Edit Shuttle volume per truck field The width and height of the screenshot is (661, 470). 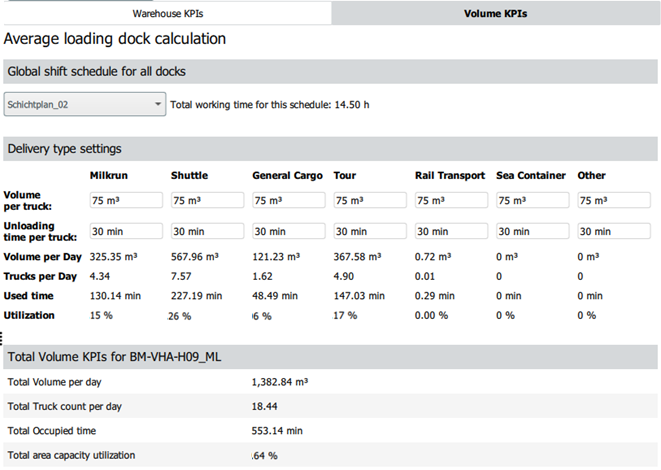click(x=207, y=200)
